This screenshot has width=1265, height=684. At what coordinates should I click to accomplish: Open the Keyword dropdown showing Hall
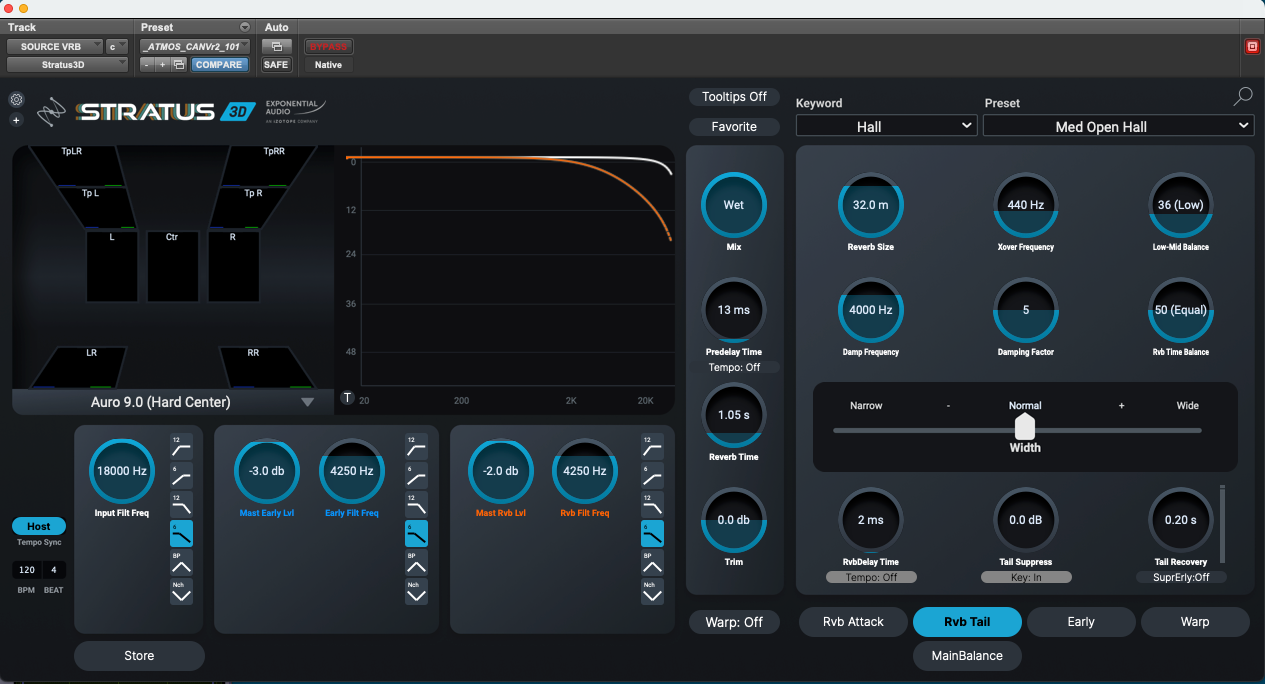pos(886,126)
